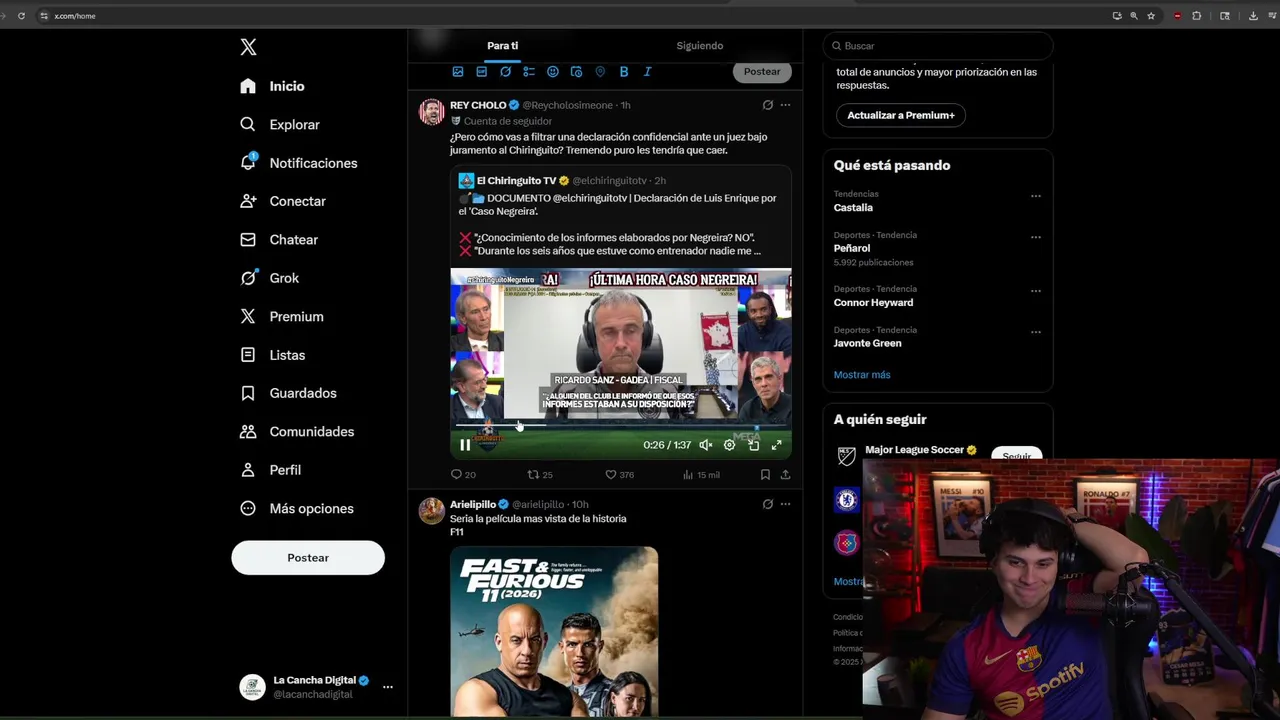
Task: Bookmark the REY CHOLO post
Action: (x=765, y=475)
